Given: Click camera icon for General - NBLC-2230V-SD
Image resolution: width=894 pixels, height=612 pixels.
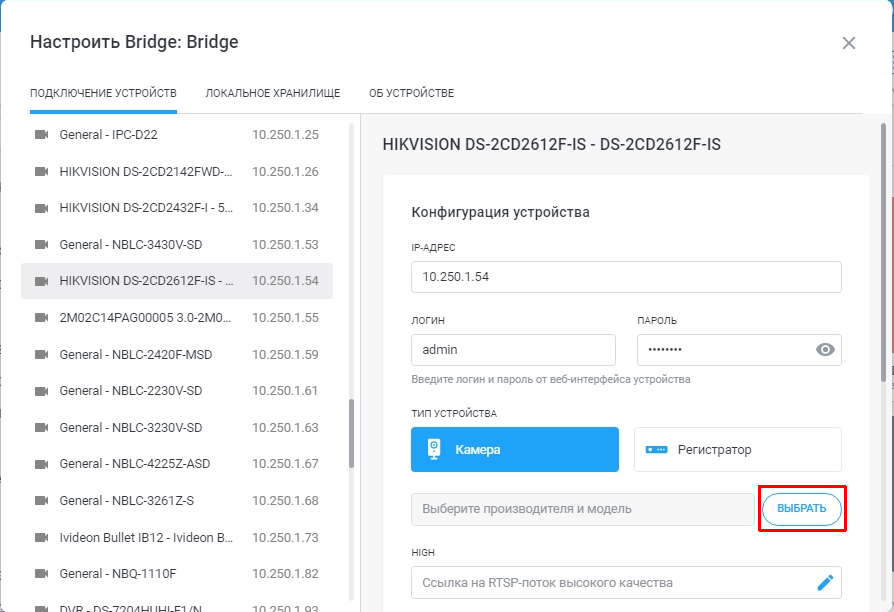Looking at the screenshot, I should 42,391.
